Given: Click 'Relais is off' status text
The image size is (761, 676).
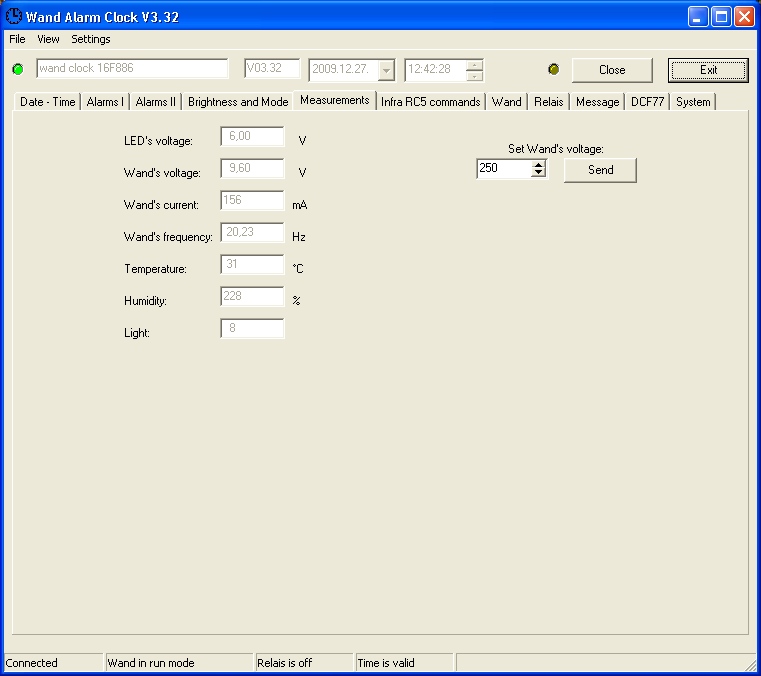Looking at the screenshot, I should 284,663.
